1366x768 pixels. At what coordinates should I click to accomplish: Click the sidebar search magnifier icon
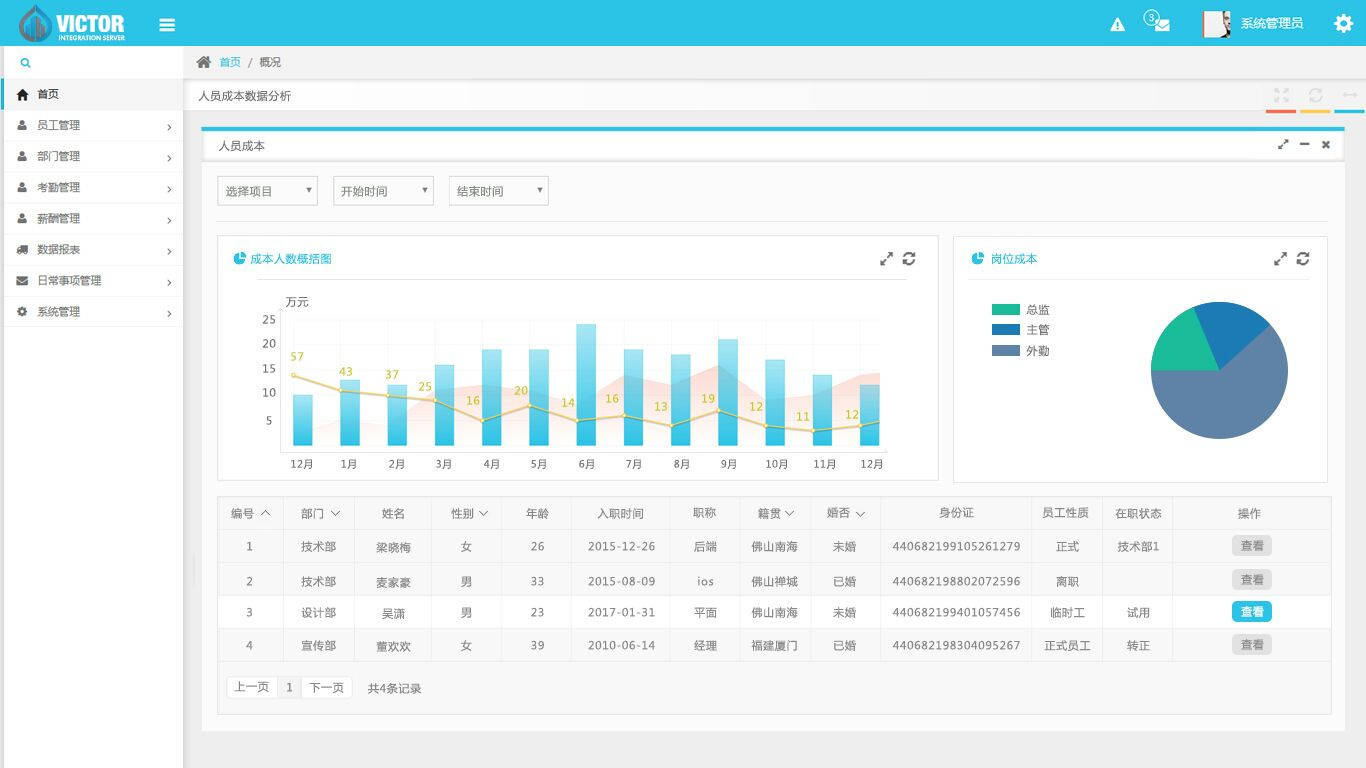click(x=26, y=63)
